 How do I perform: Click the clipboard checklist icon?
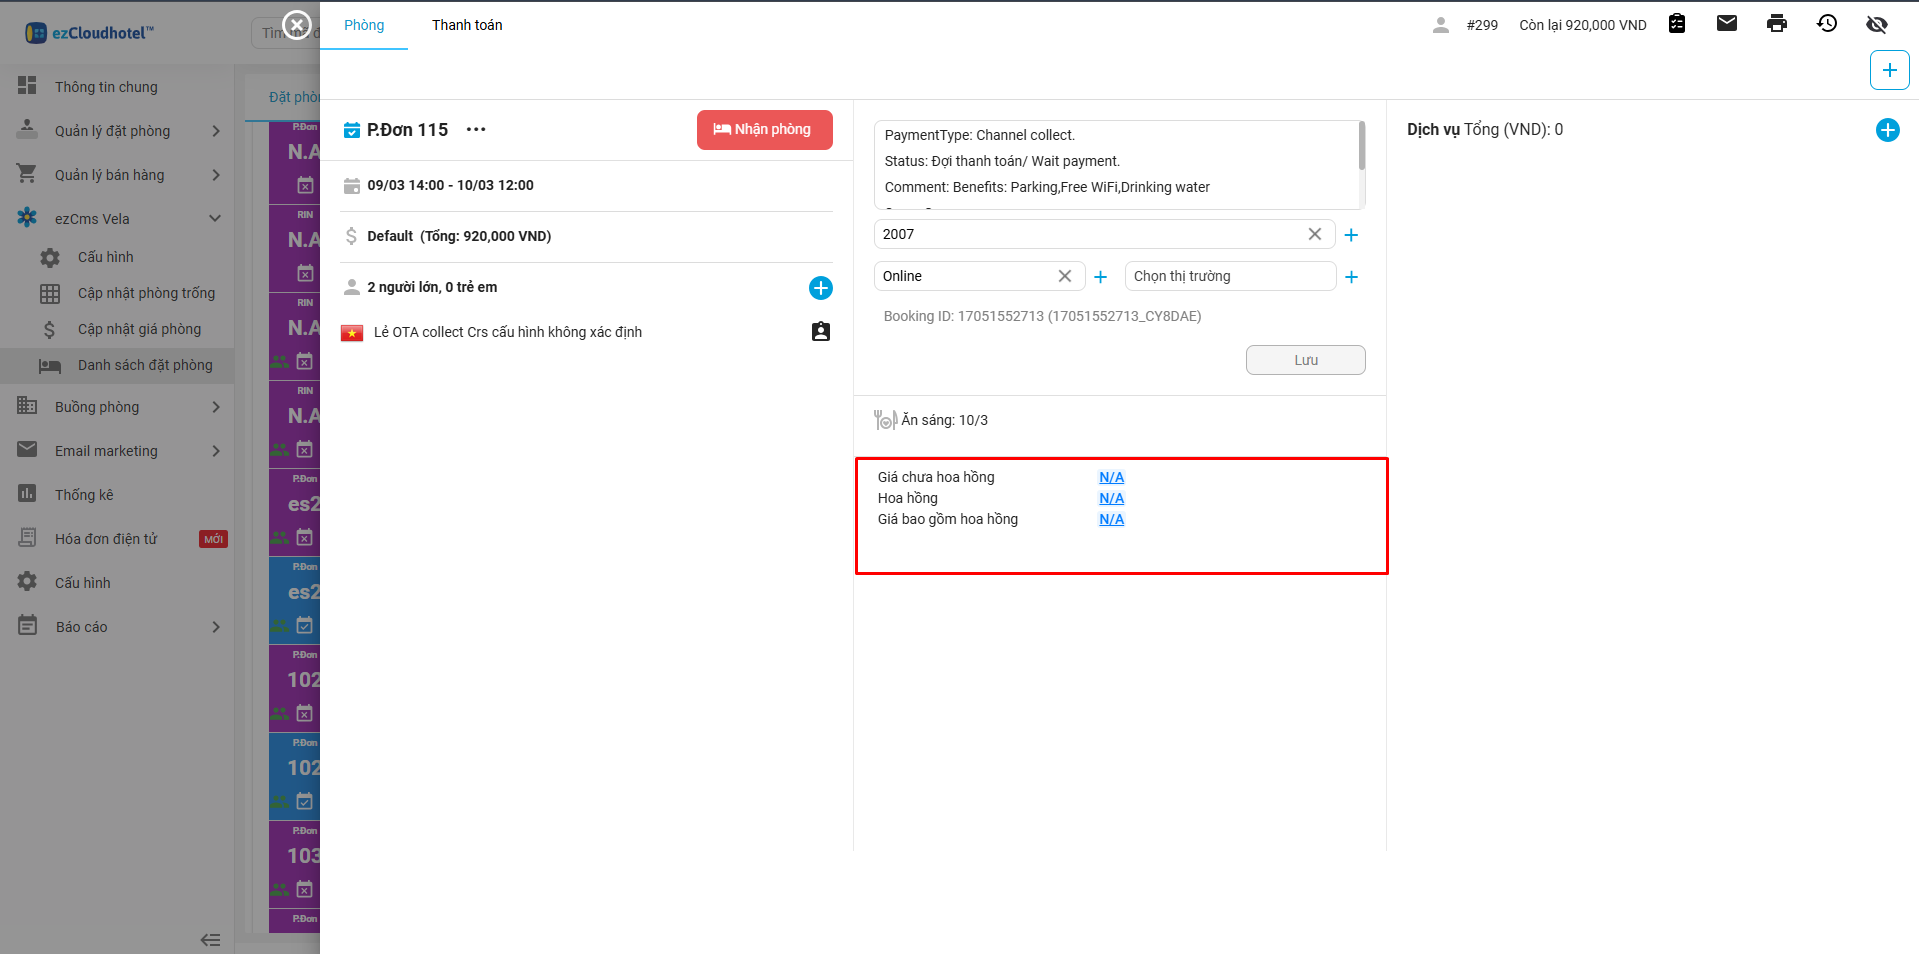click(1677, 24)
